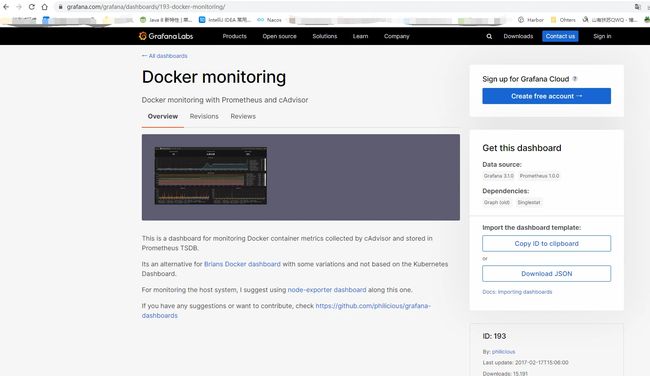Click Create free account button

(x=546, y=96)
